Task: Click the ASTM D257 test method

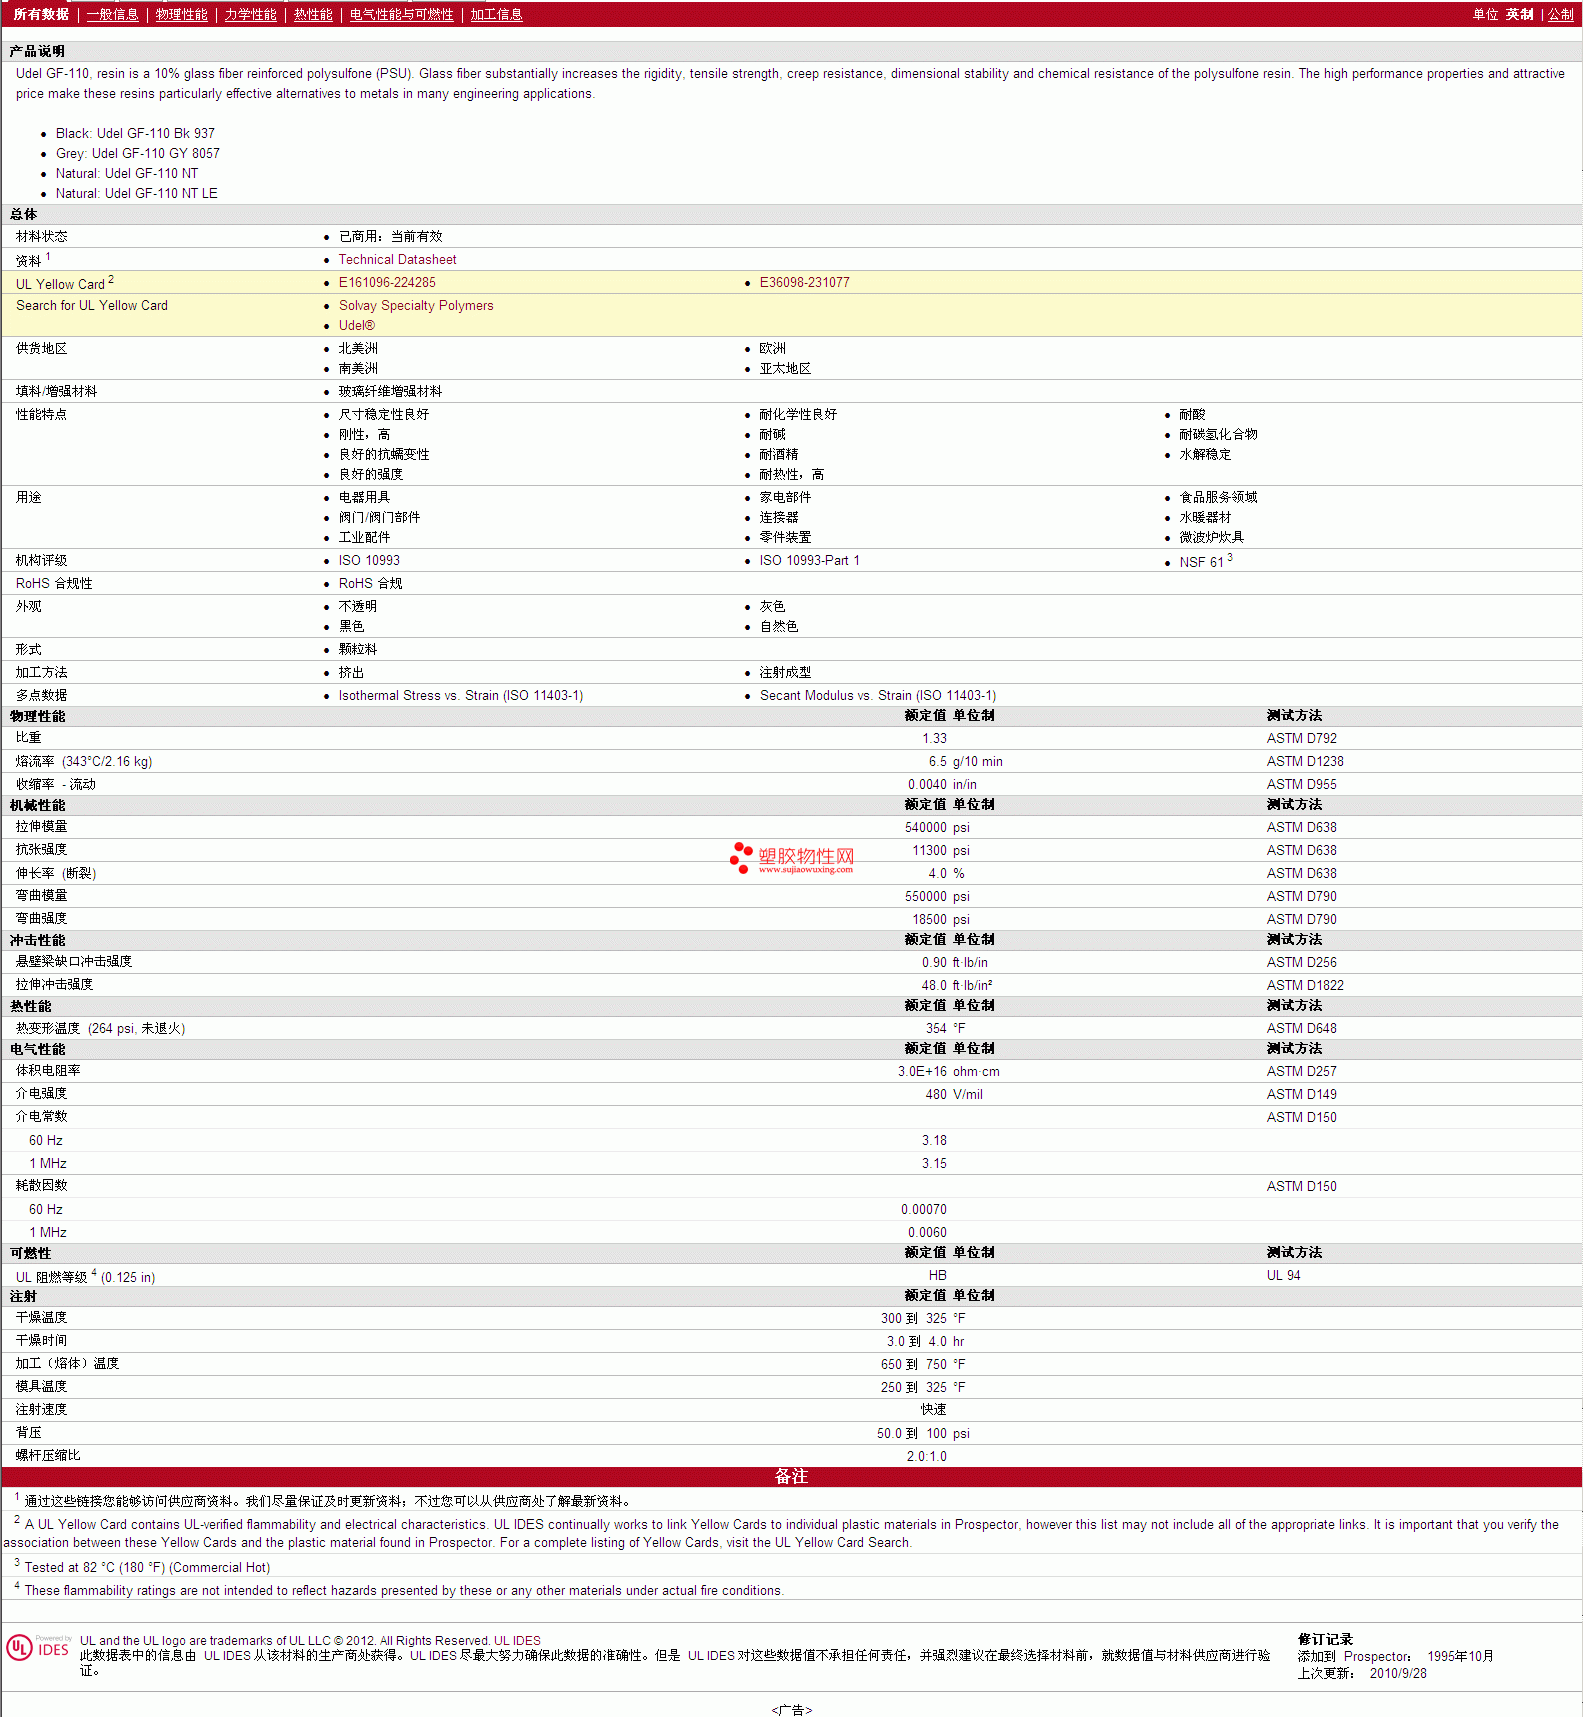Action: (x=1301, y=1071)
